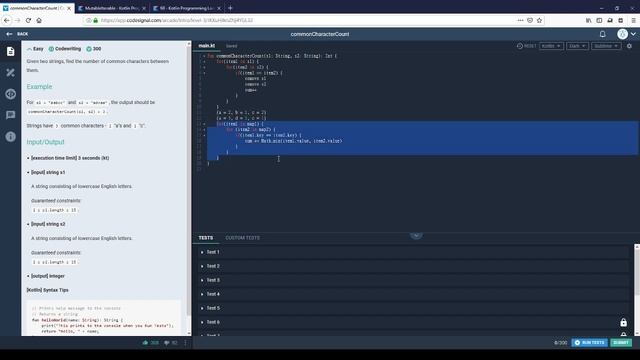Open the task description sidebar icon
Image resolution: width=640 pixels, height=360 pixels.
(x=11, y=51)
